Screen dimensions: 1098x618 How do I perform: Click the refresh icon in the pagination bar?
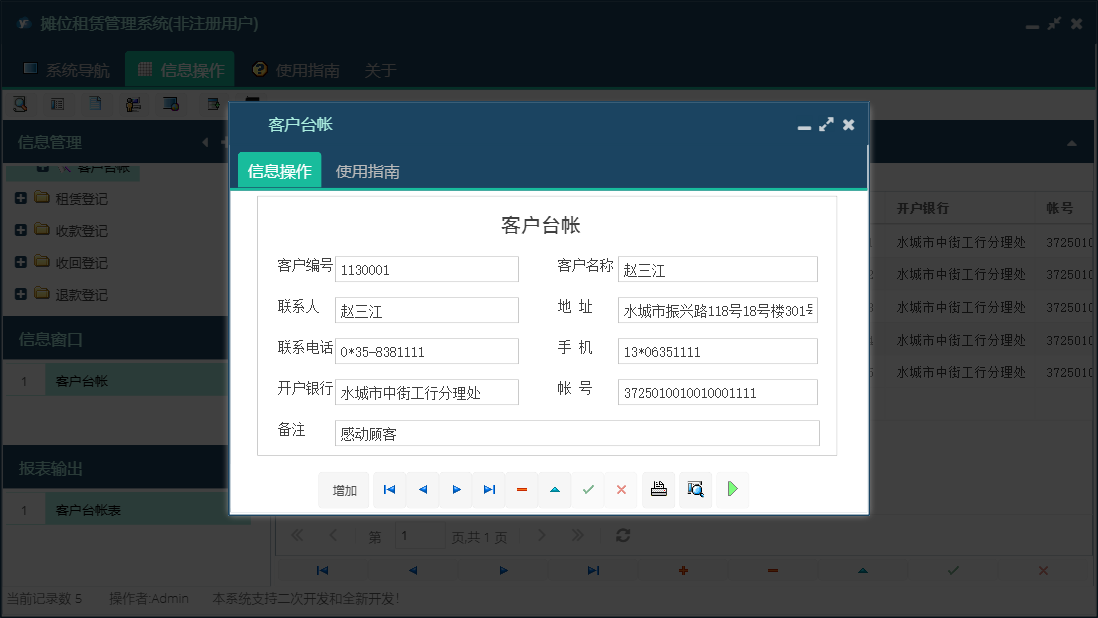click(623, 535)
